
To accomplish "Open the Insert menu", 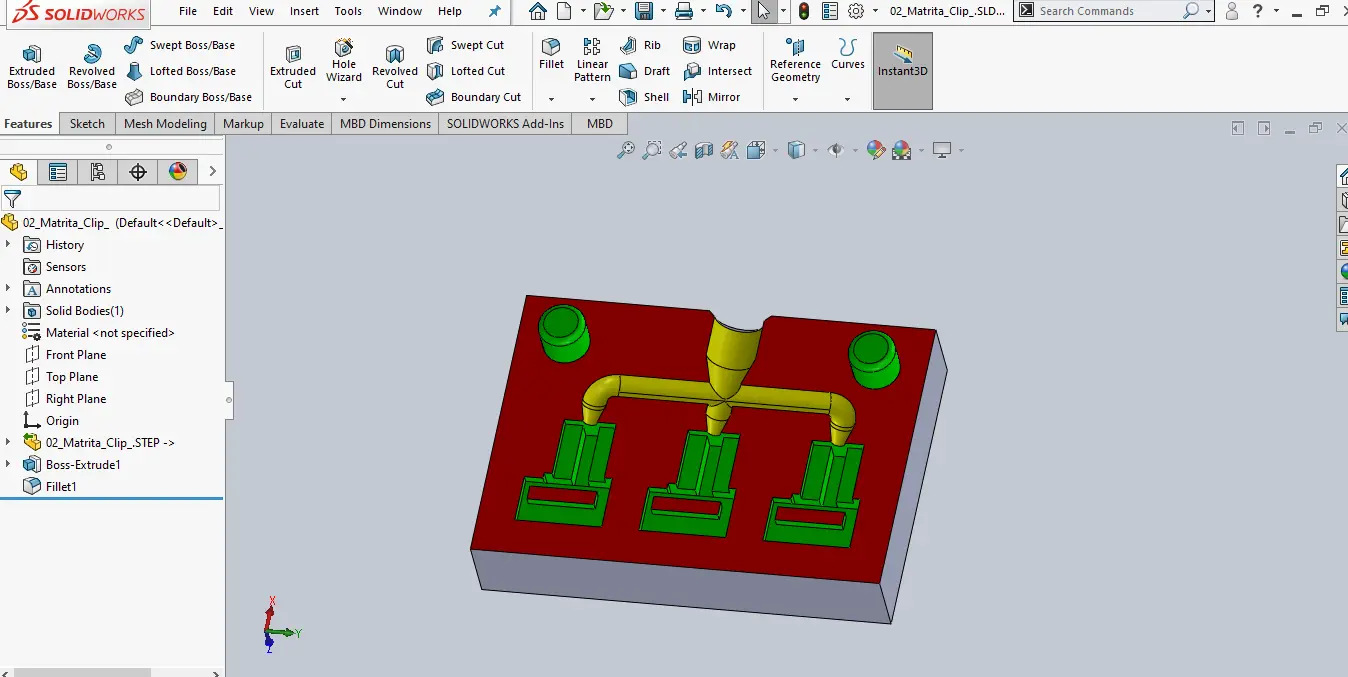I will tap(304, 11).
